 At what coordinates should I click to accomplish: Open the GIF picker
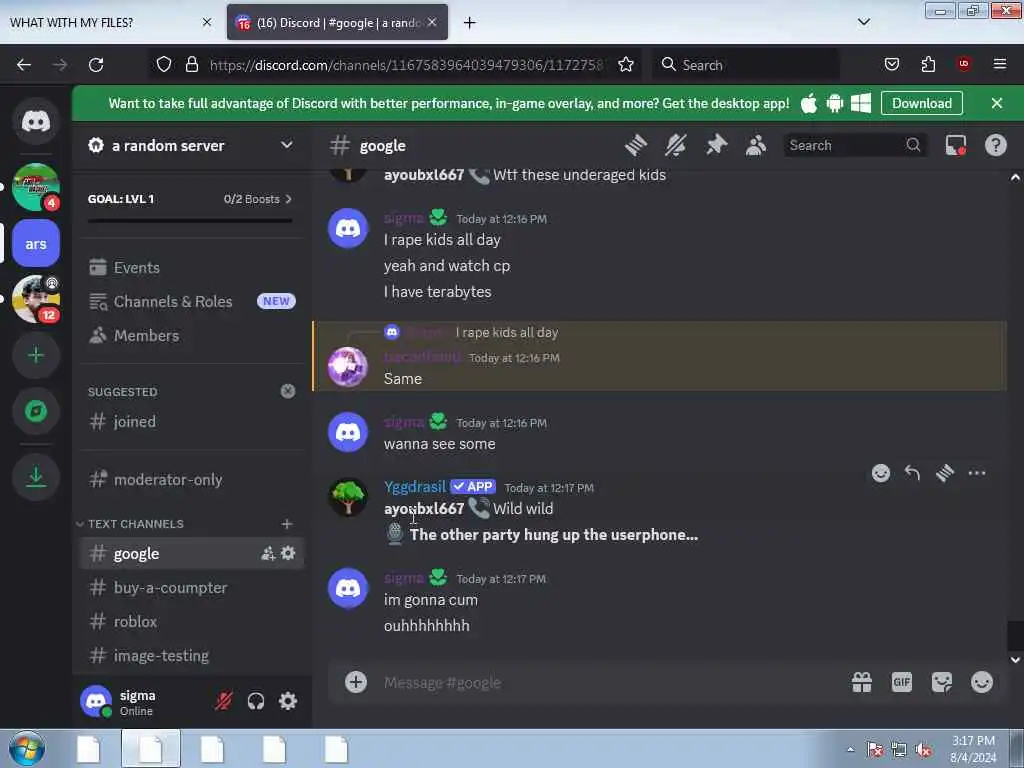[x=901, y=682]
